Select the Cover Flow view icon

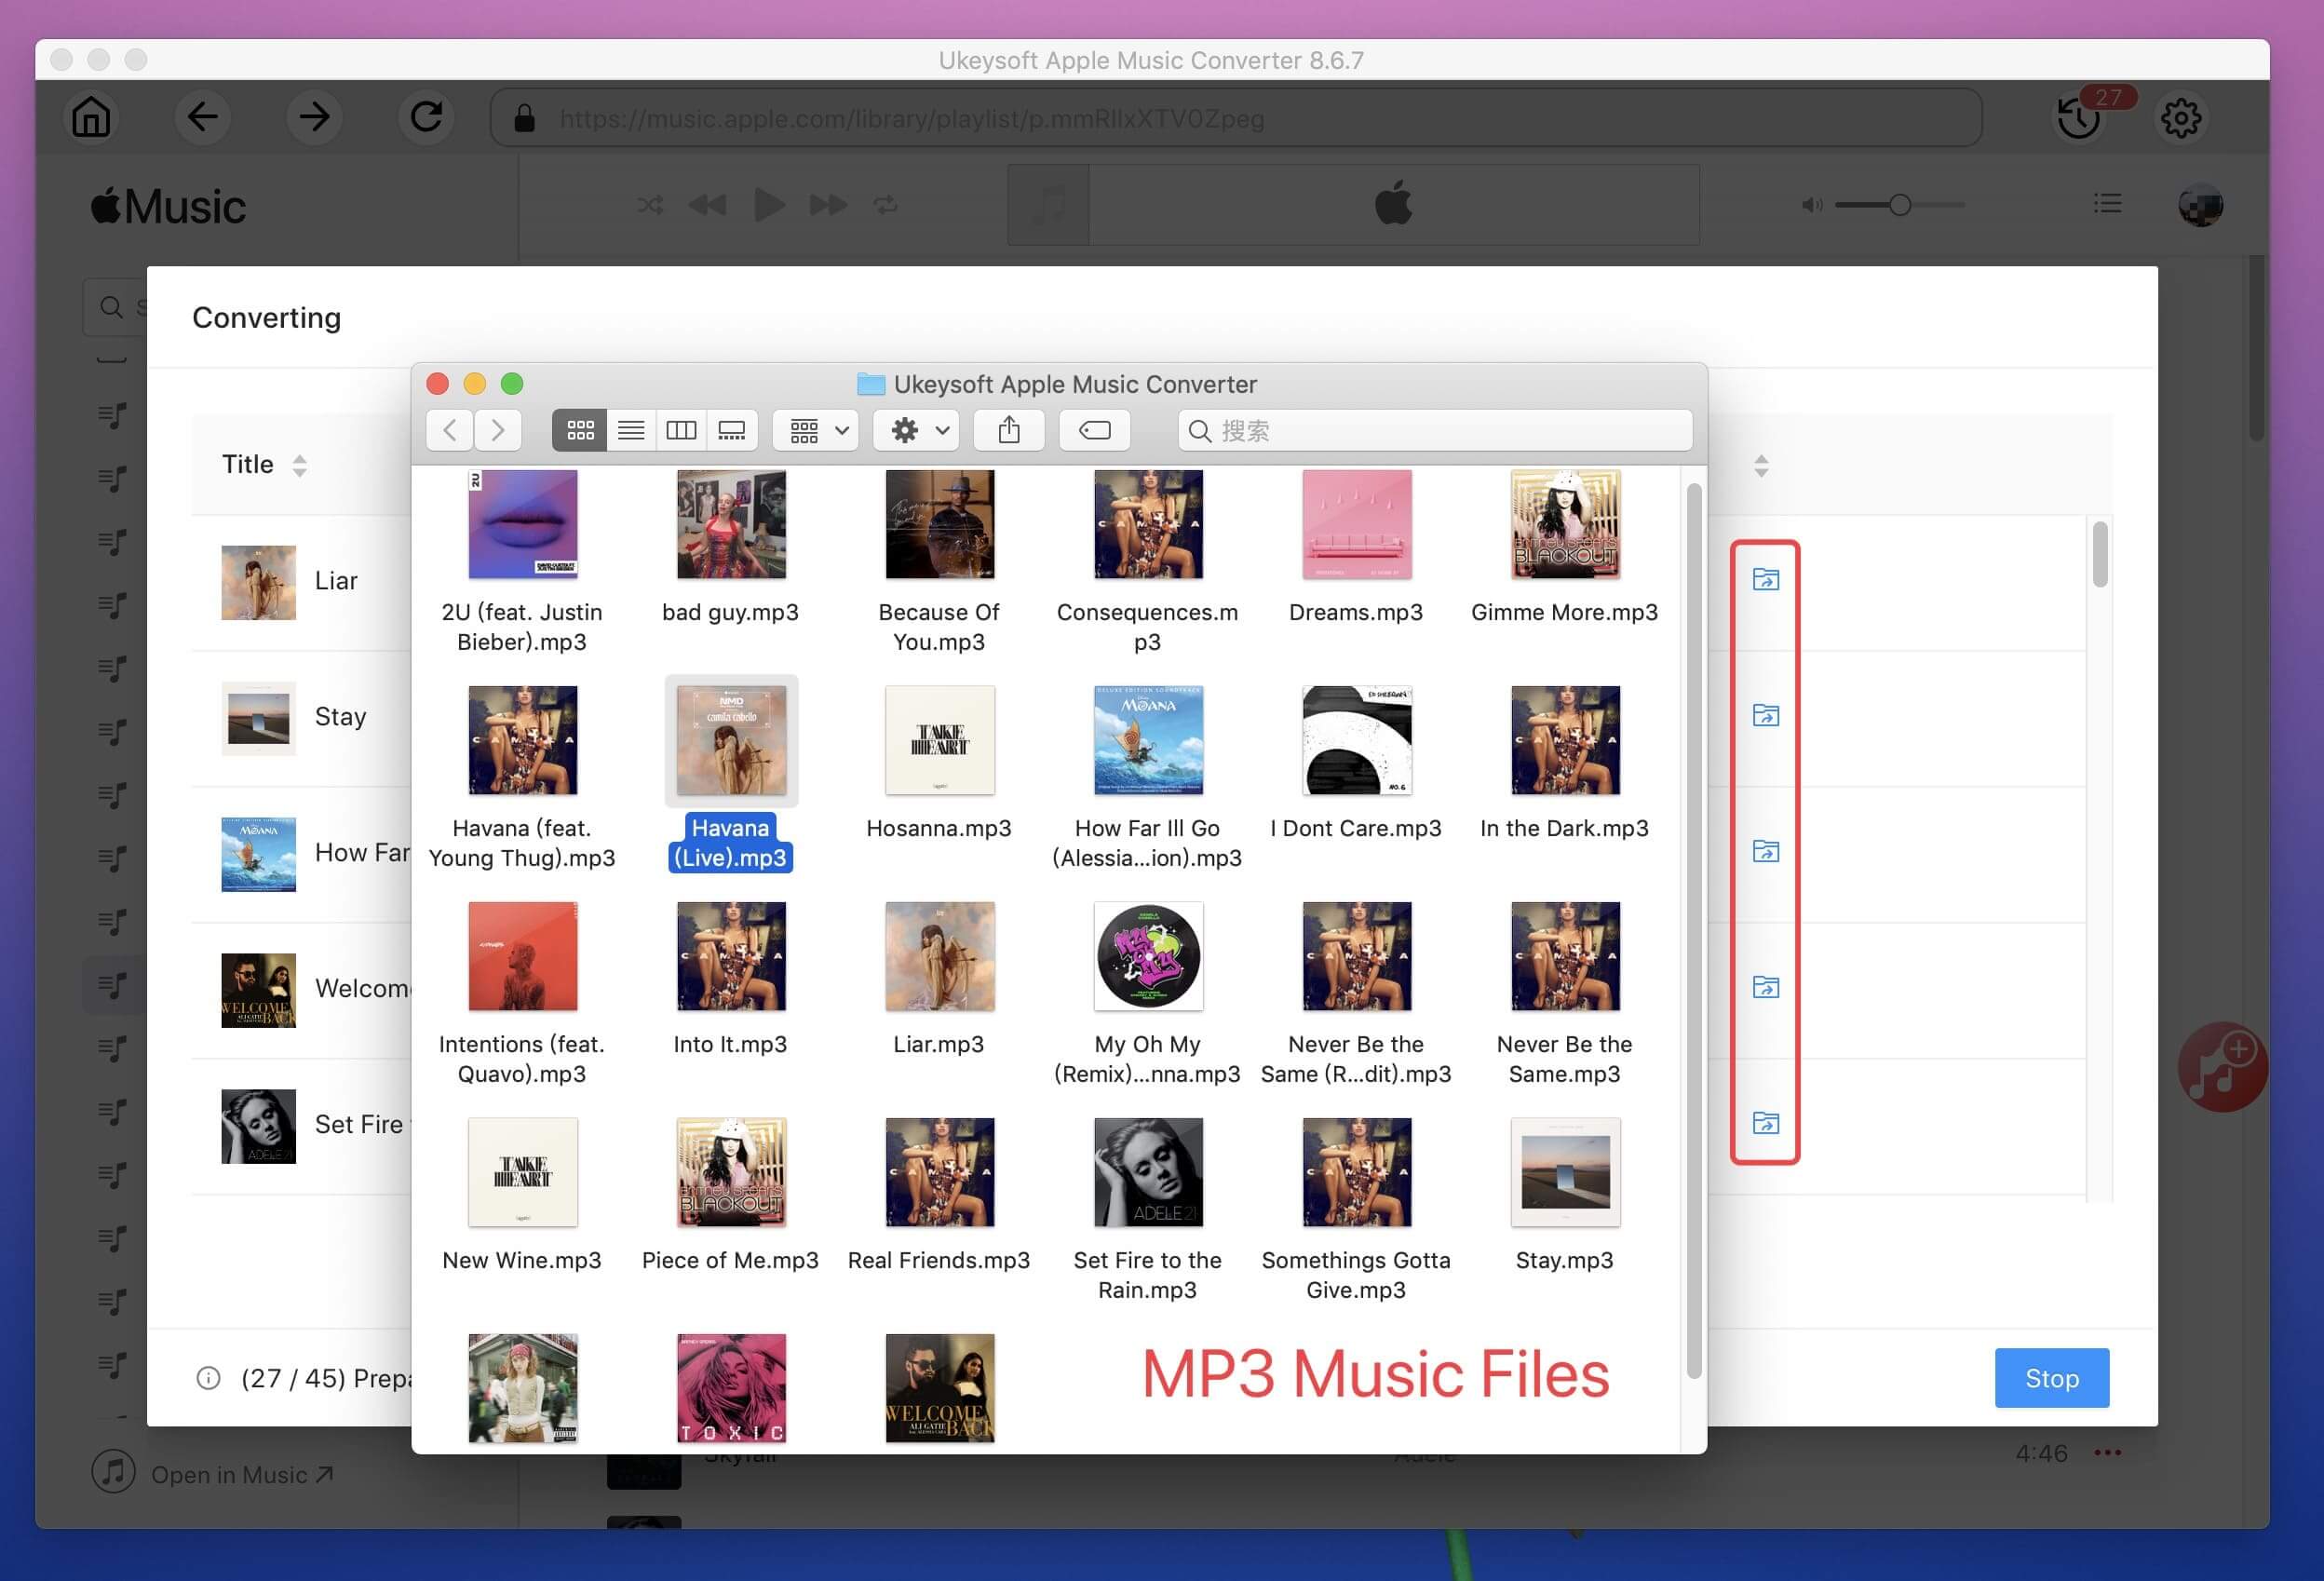pyautogui.click(x=733, y=429)
